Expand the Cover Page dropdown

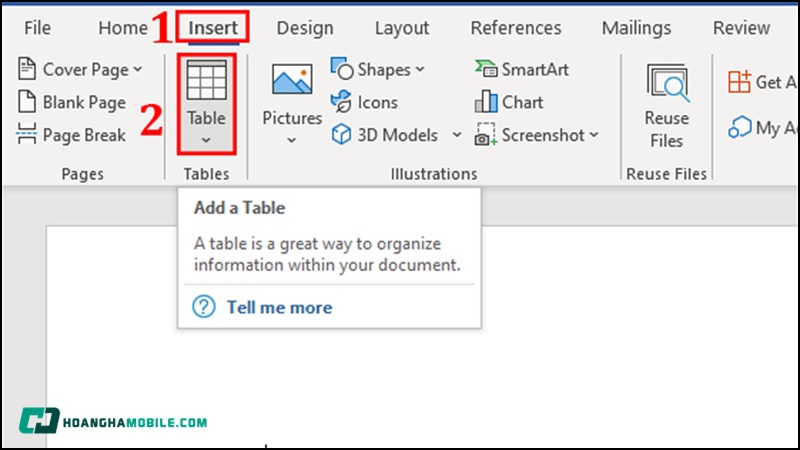tap(137, 70)
